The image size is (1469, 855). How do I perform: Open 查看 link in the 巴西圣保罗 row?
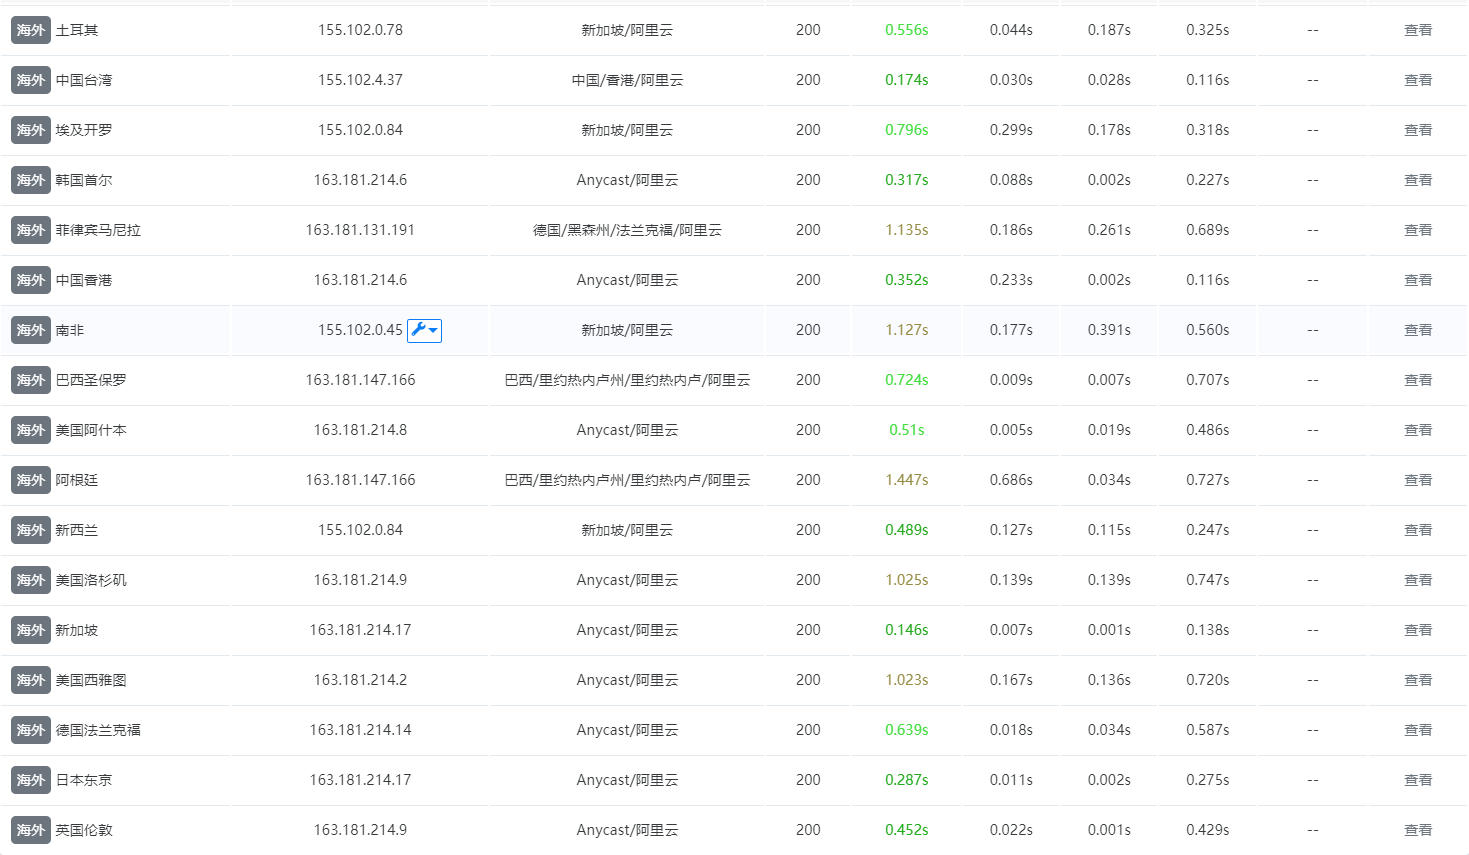coord(1418,380)
